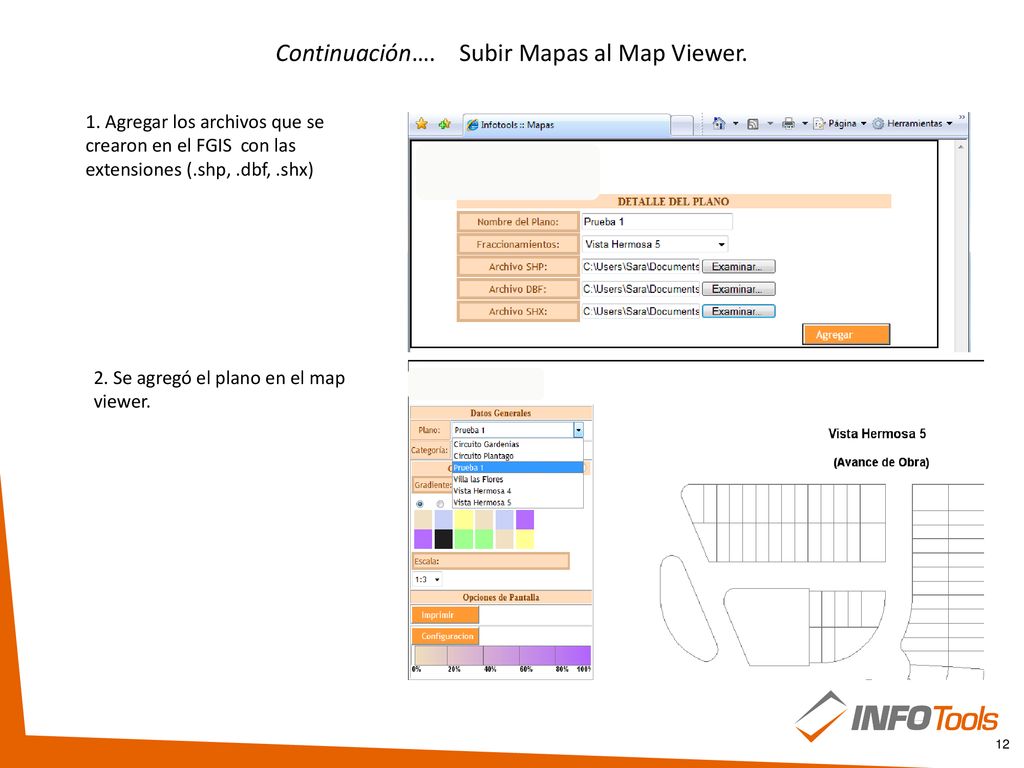
Task: Select the Infotools :: Mapas browser tab
Action: tap(566, 125)
